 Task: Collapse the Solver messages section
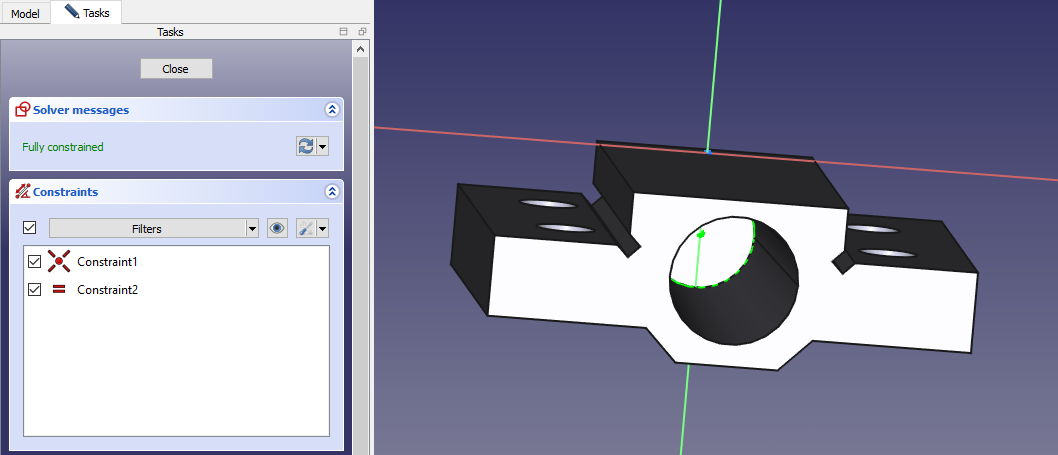pyautogui.click(x=332, y=110)
